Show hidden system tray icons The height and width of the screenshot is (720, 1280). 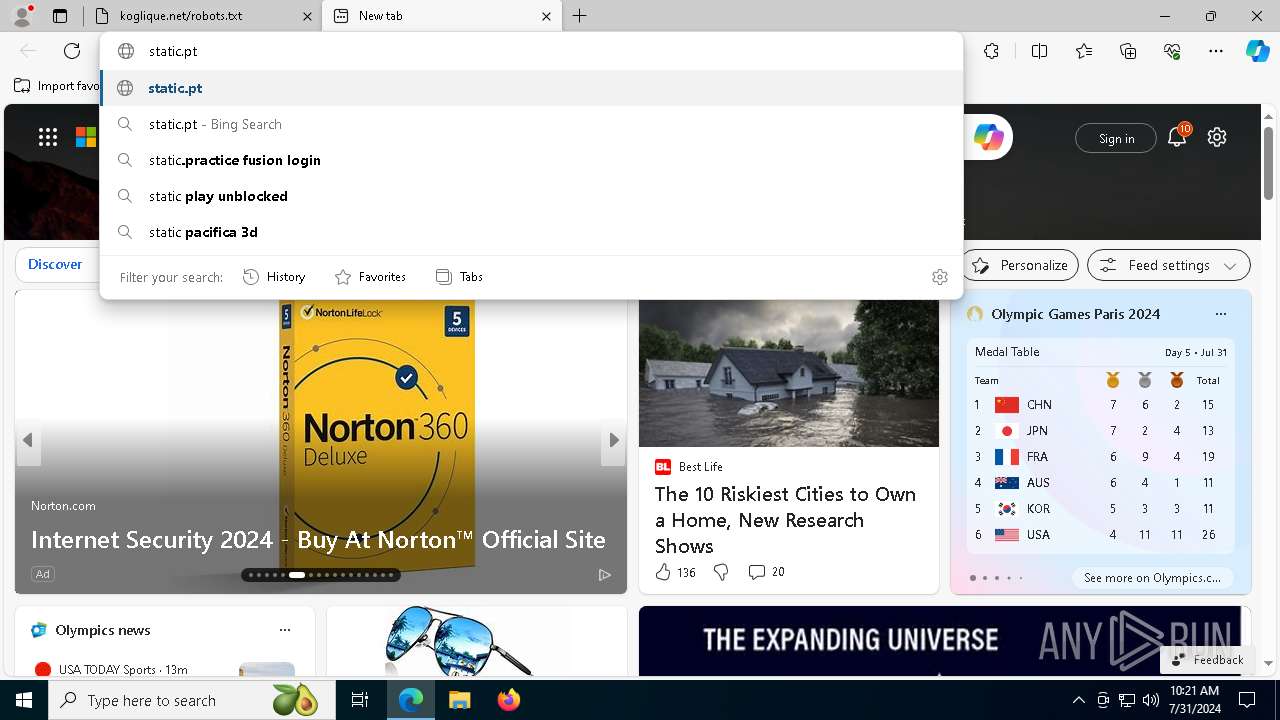pyautogui.click(x=1078, y=700)
